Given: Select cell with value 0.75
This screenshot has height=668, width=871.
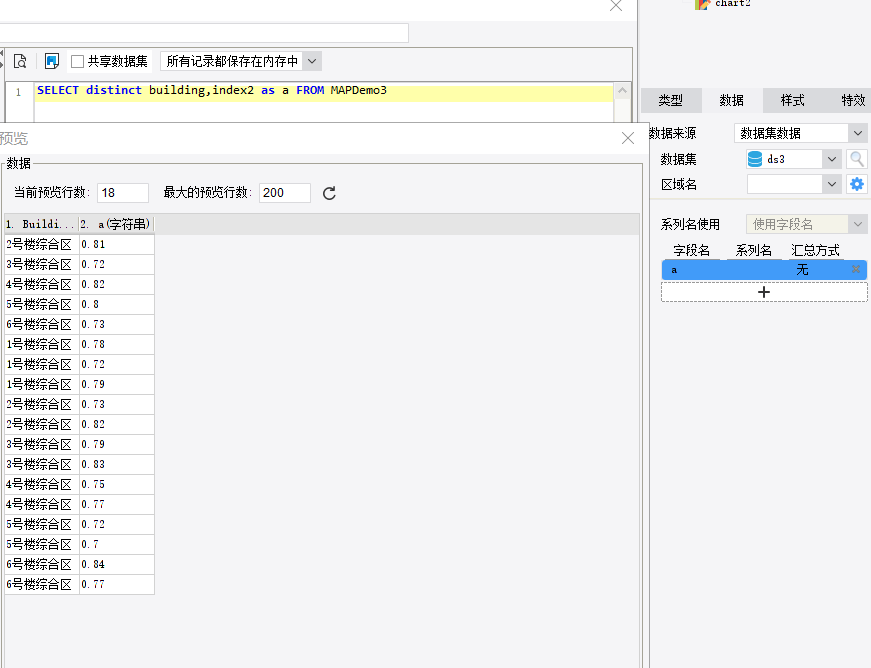Looking at the screenshot, I should point(117,484).
